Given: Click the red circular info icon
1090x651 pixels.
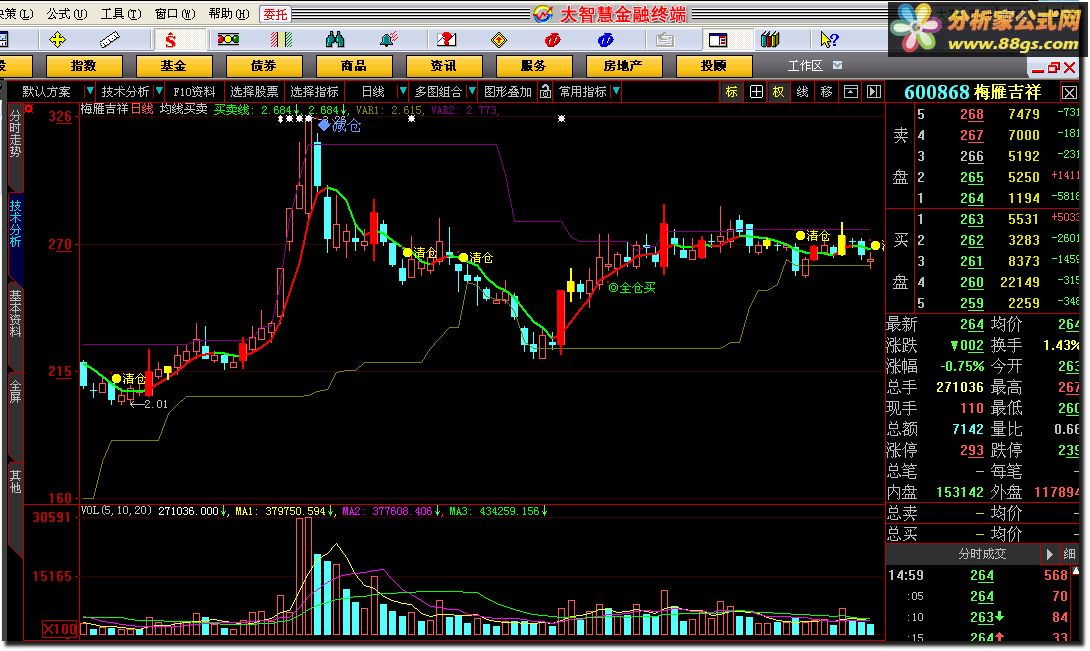Looking at the screenshot, I should (x=553, y=40).
